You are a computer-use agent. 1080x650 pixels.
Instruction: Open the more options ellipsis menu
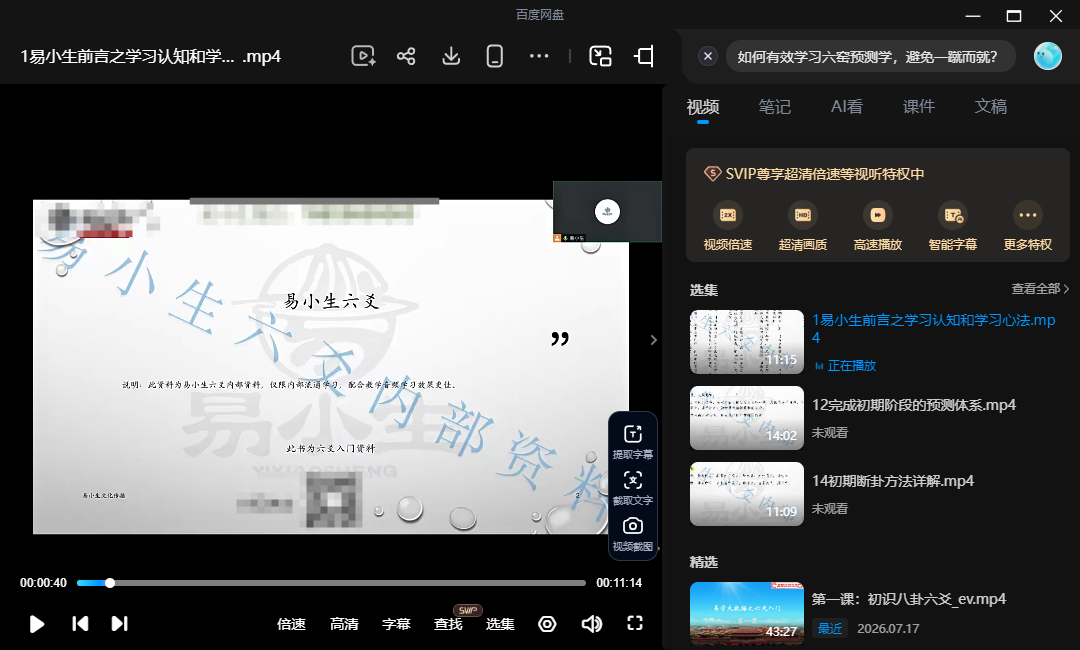(539, 56)
